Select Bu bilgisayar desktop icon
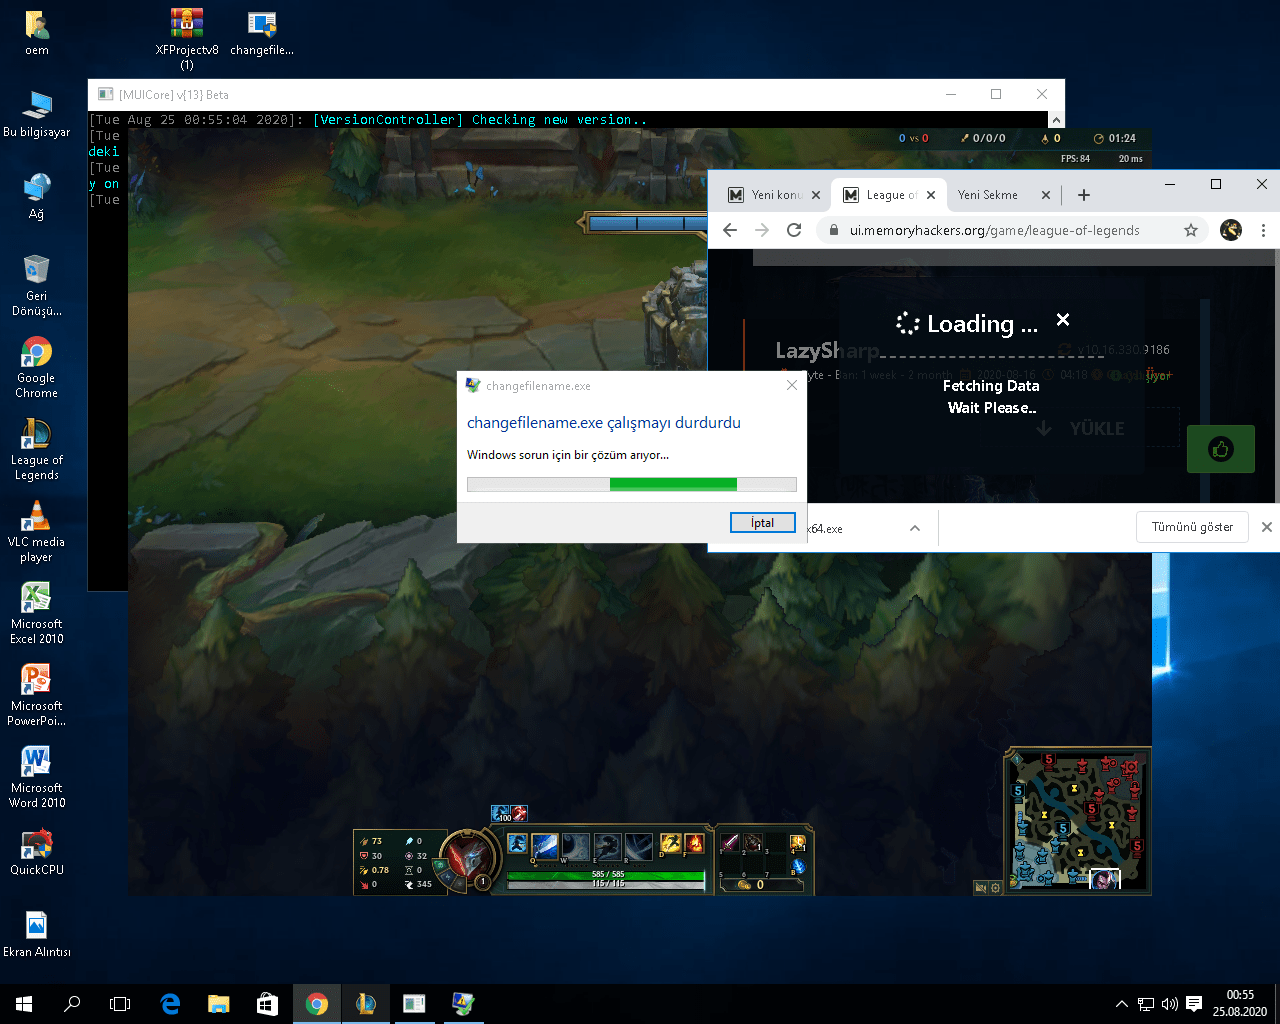Screen dimensions: 1280x1024 [x=37, y=115]
